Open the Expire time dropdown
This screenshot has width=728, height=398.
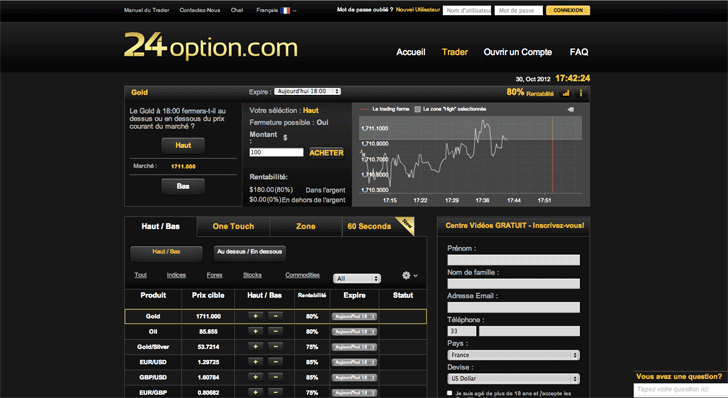(307, 91)
